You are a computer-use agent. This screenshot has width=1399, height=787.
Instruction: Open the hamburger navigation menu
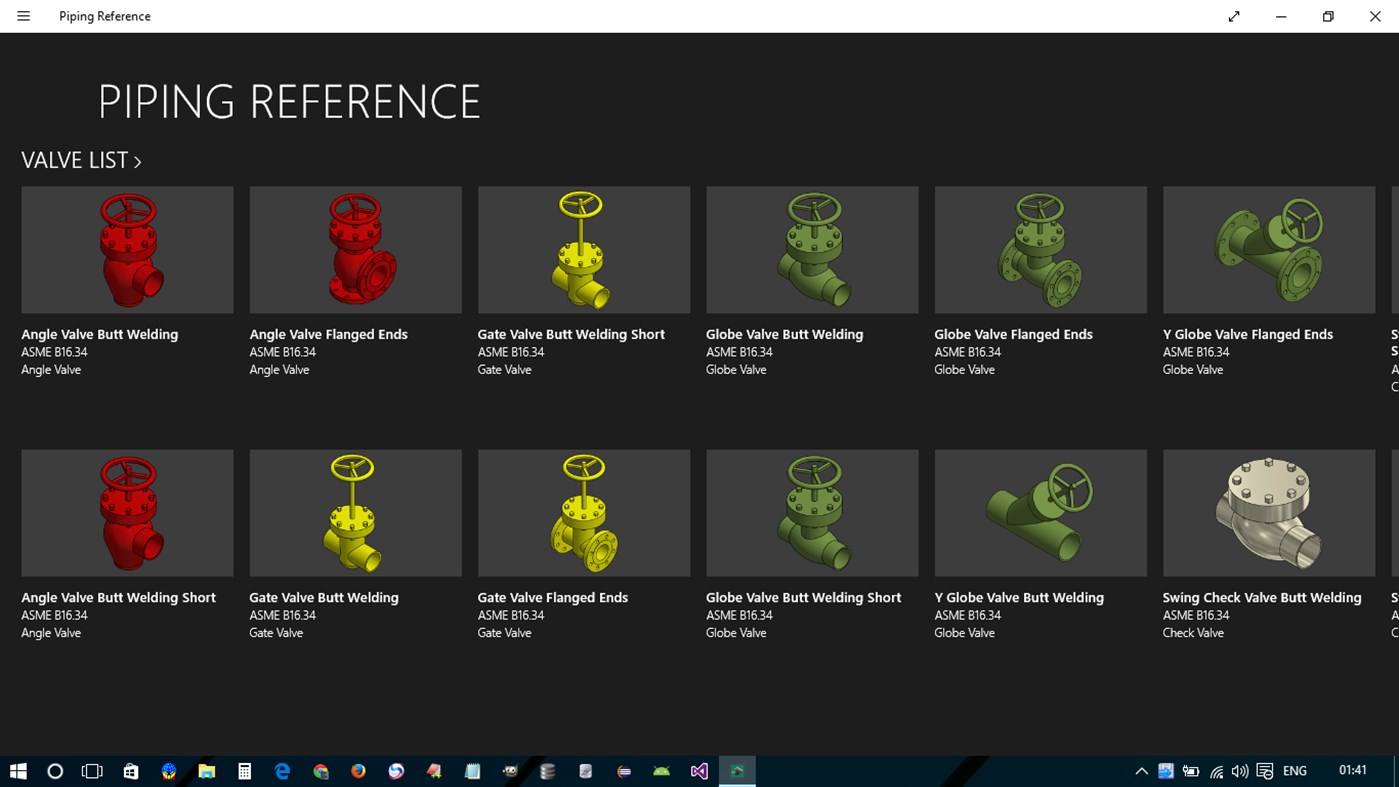[x=22, y=16]
